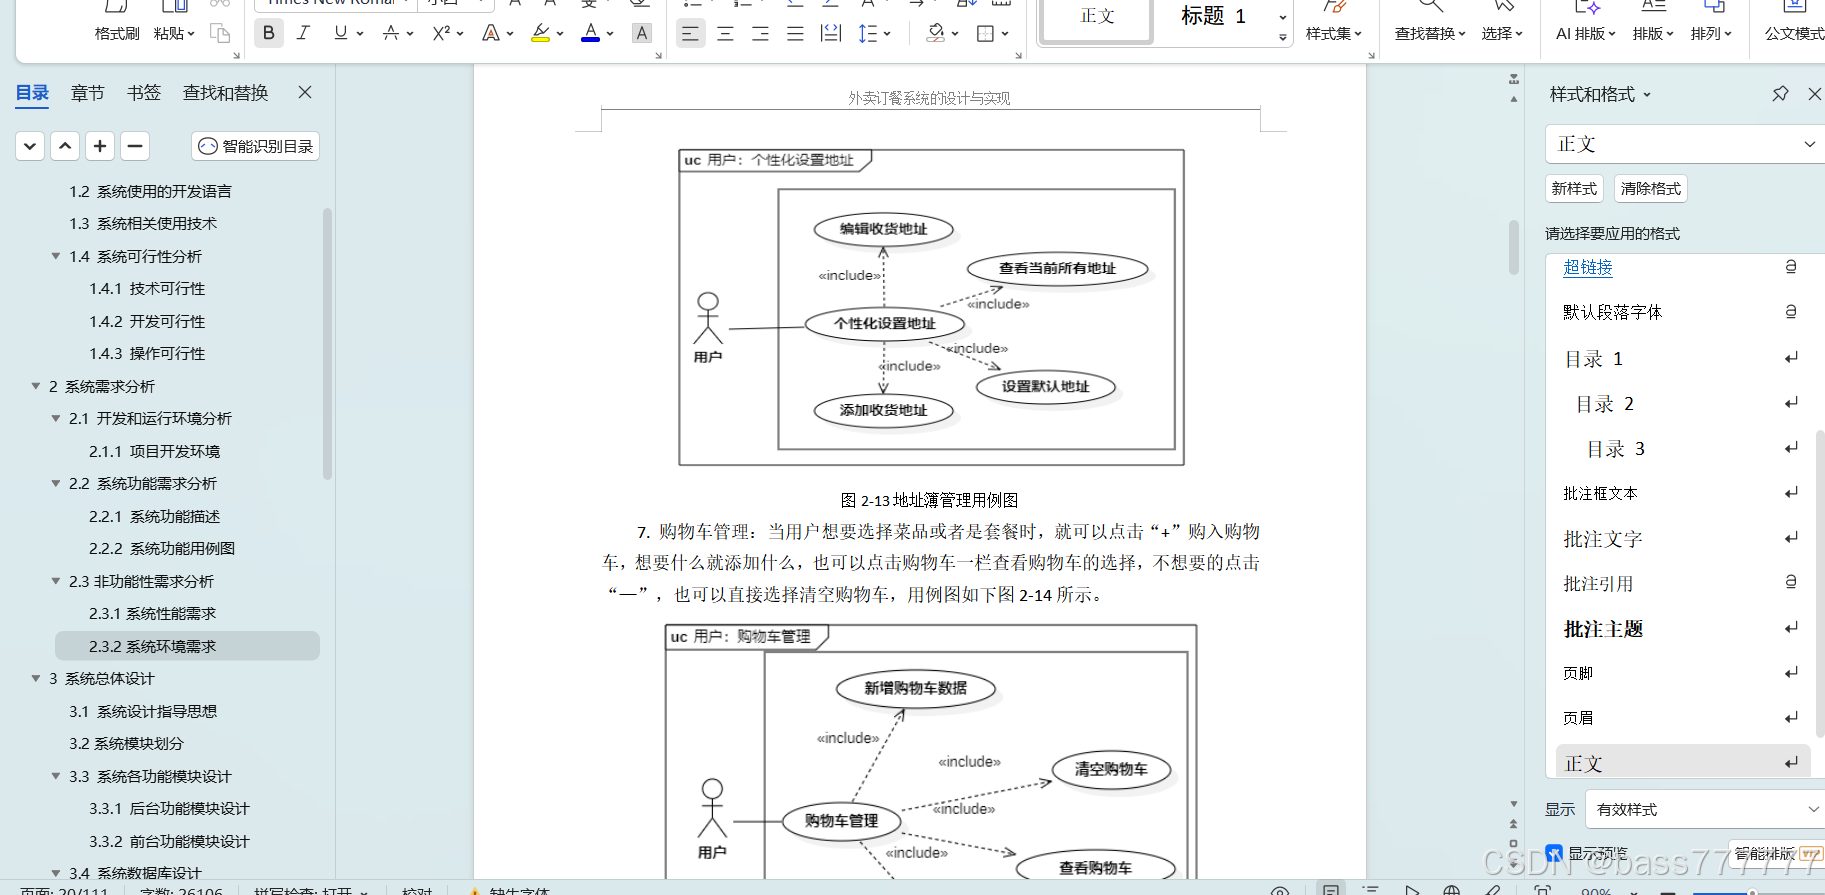Viewport: 1825px width, 895px height.
Task: Open underline style dropdown arrow
Action: click(360, 34)
